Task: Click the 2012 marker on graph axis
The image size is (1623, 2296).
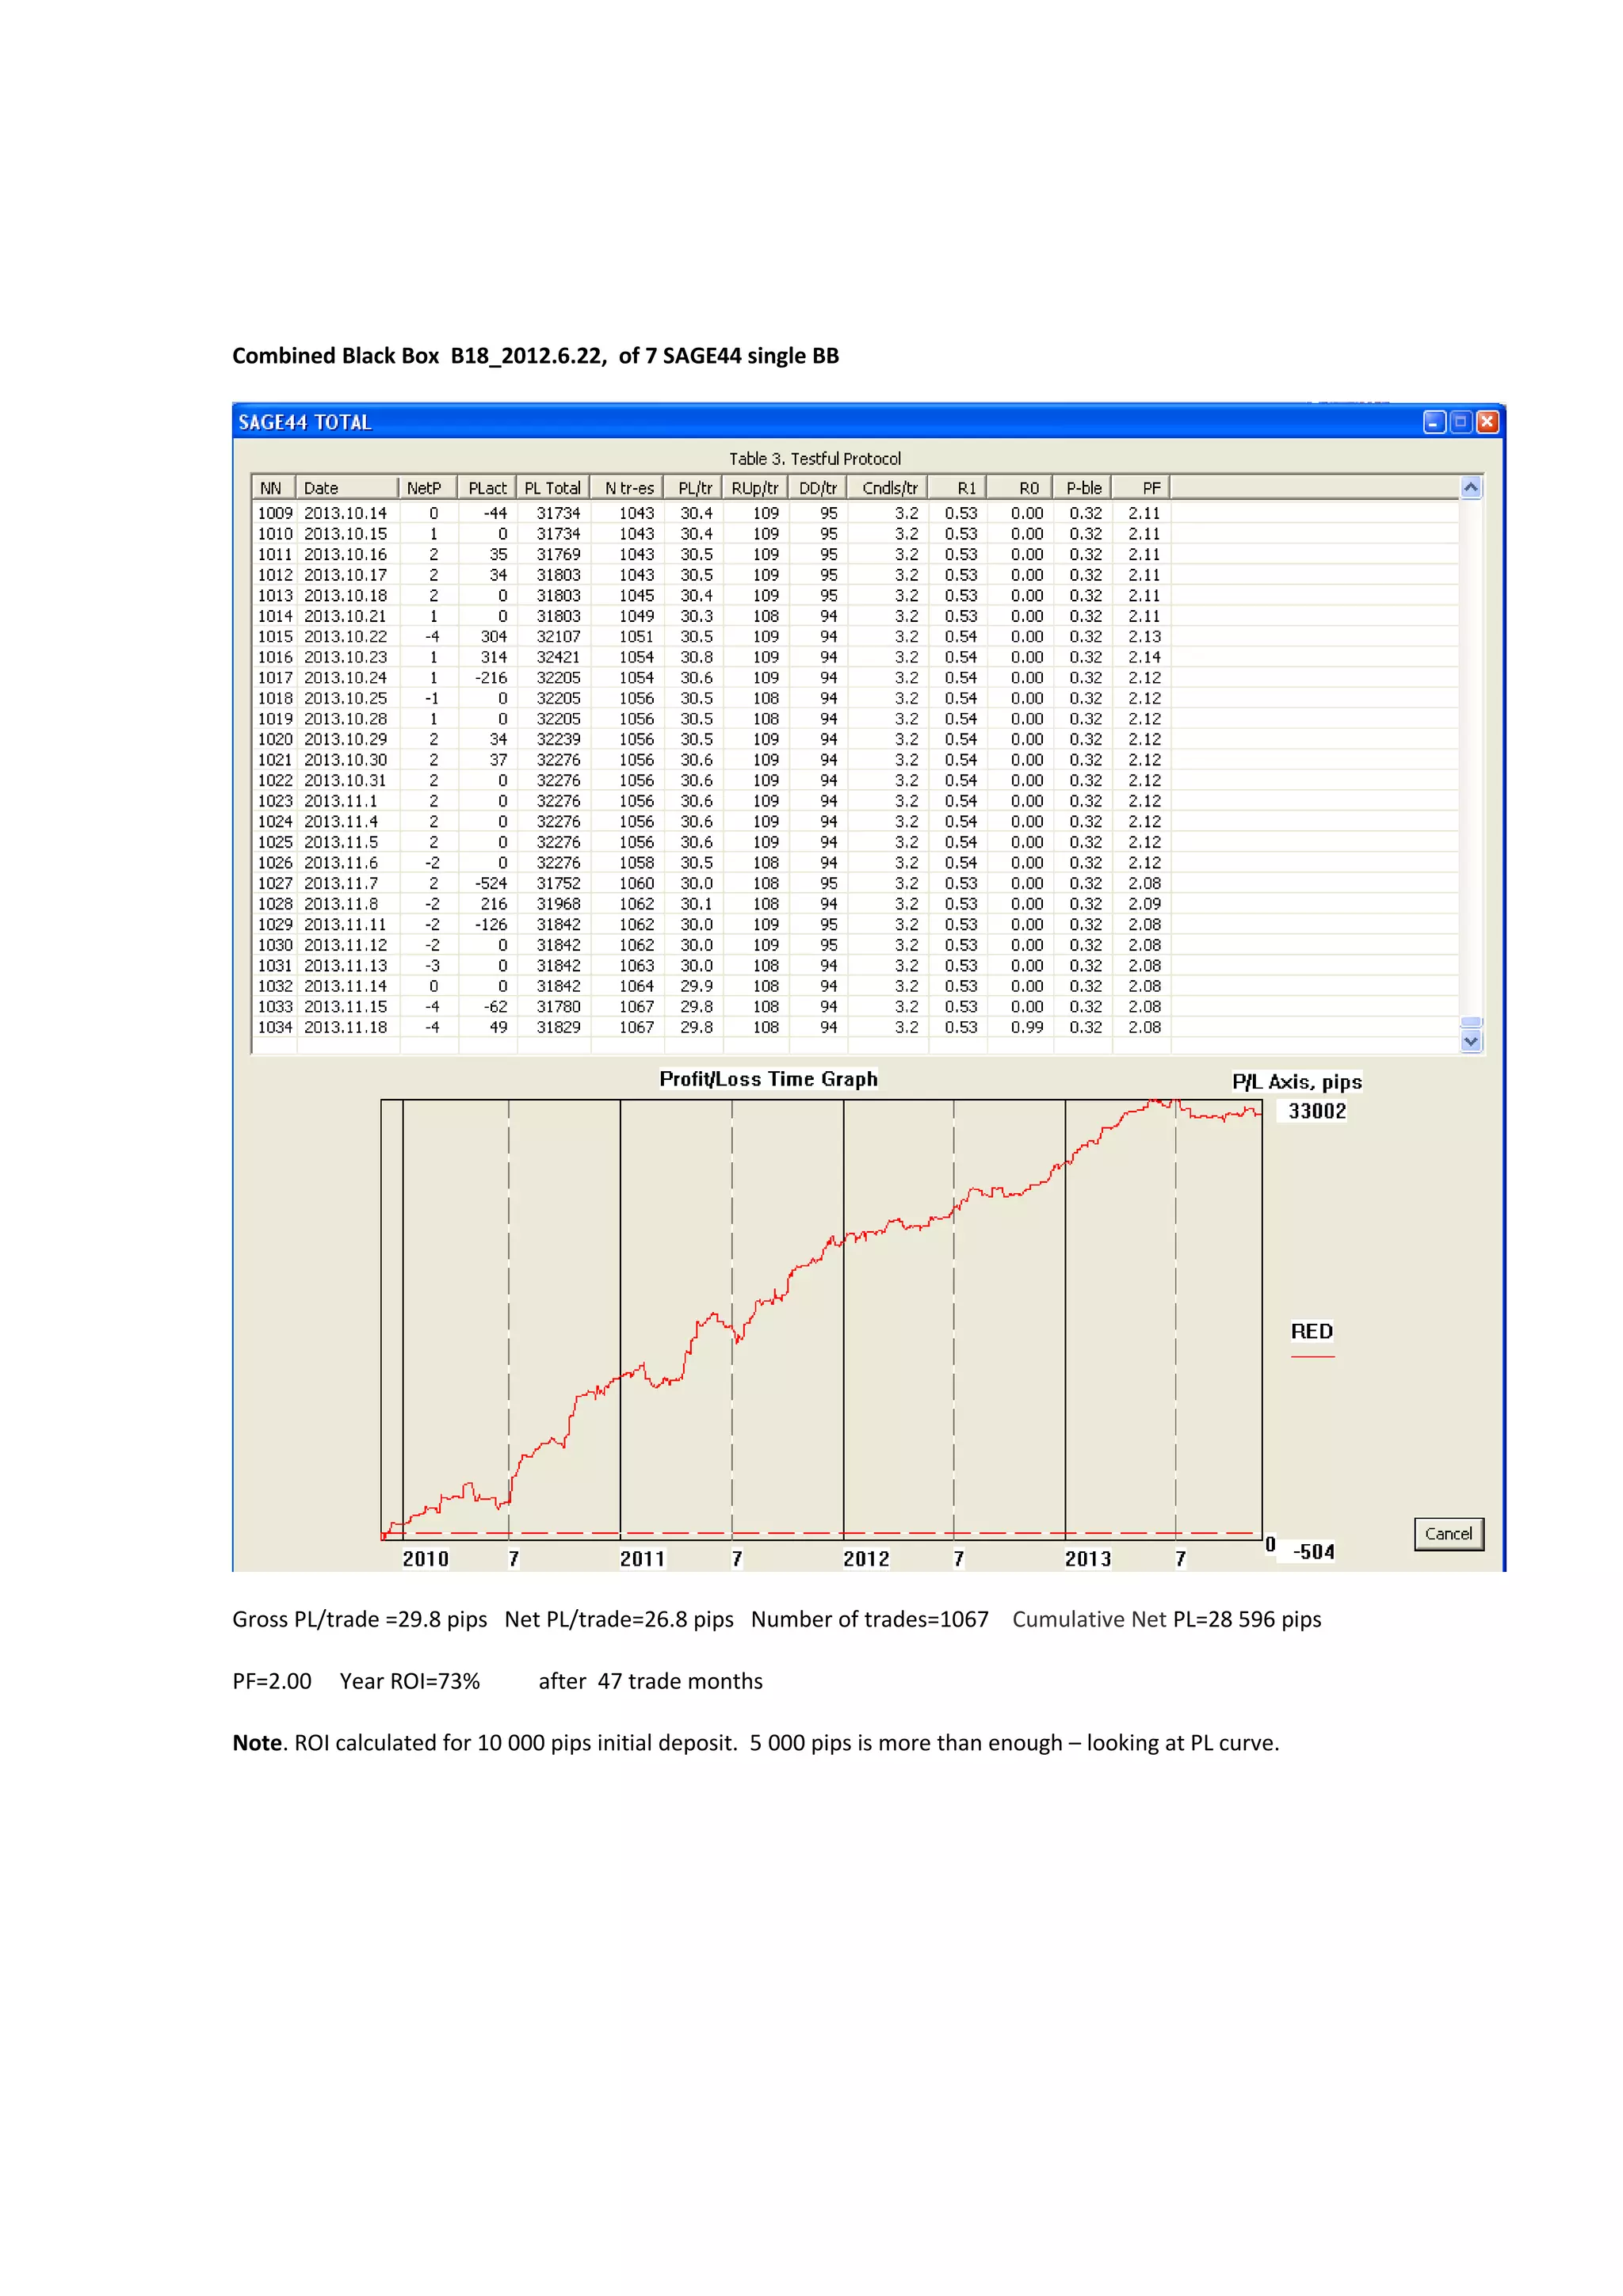Action: (865, 1558)
